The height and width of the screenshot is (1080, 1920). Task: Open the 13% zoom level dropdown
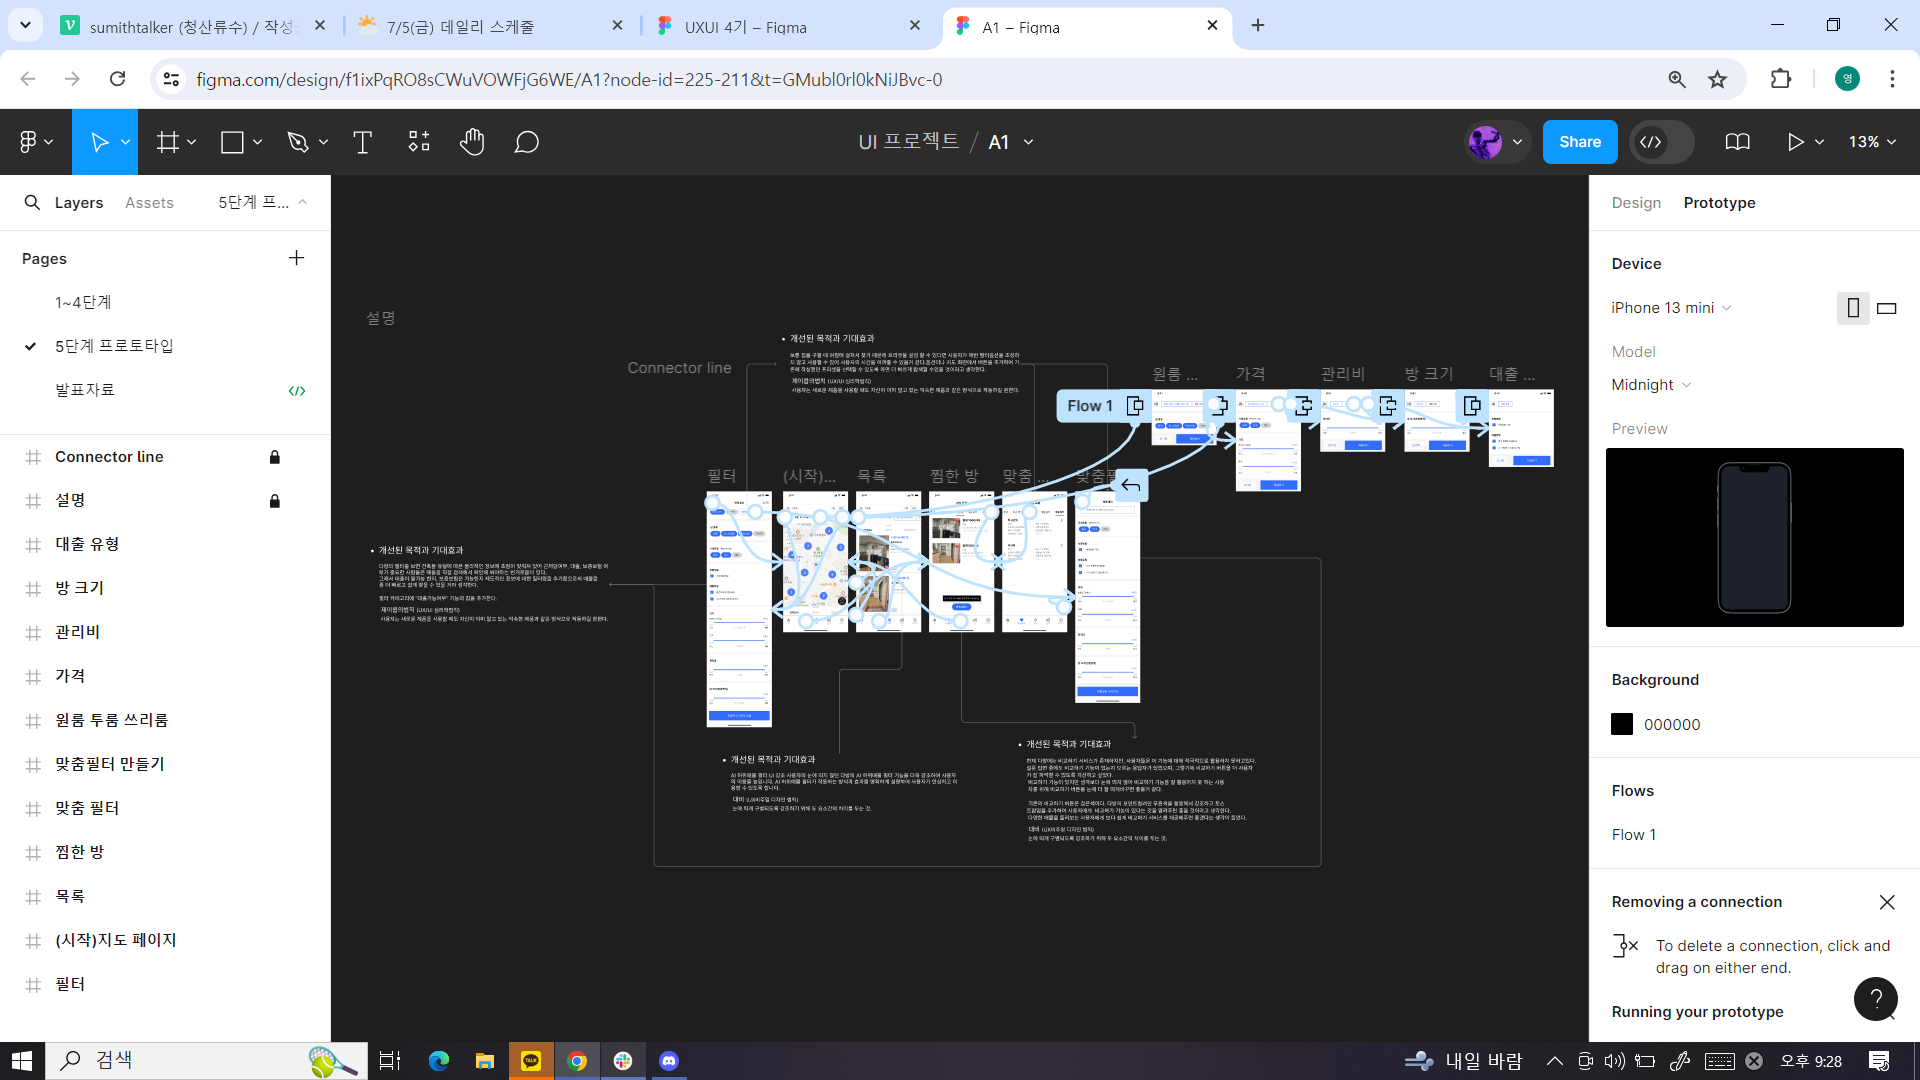click(x=1872, y=142)
